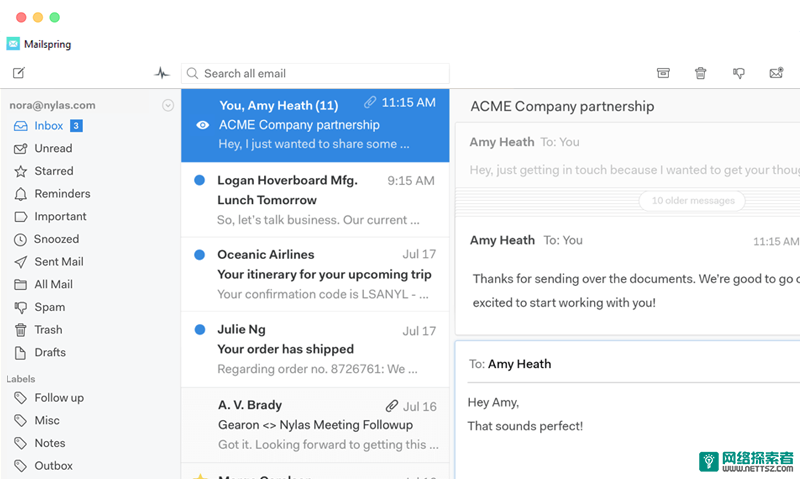Click Amy Heath sender name in 11:15 AM message
800x479 pixels.
502,240
